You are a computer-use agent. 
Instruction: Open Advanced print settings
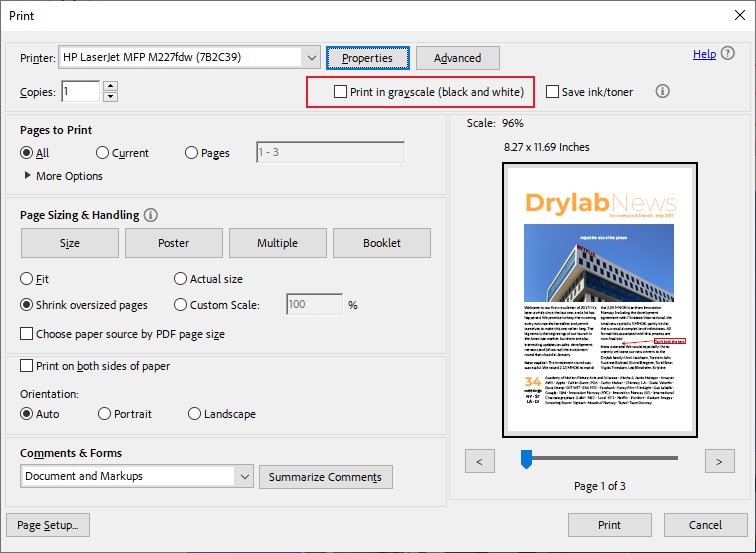point(458,58)
